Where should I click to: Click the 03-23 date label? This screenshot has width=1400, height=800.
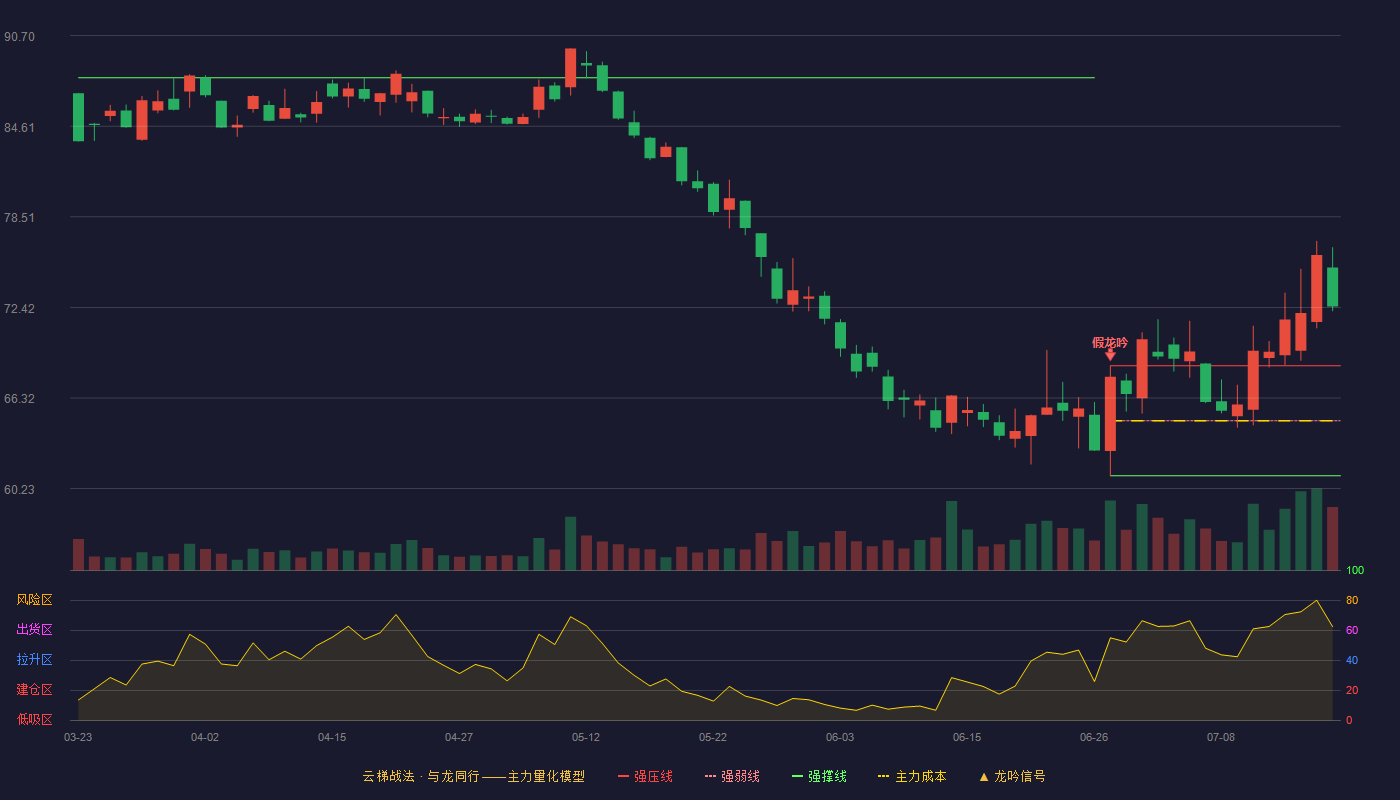pos(78,737)
